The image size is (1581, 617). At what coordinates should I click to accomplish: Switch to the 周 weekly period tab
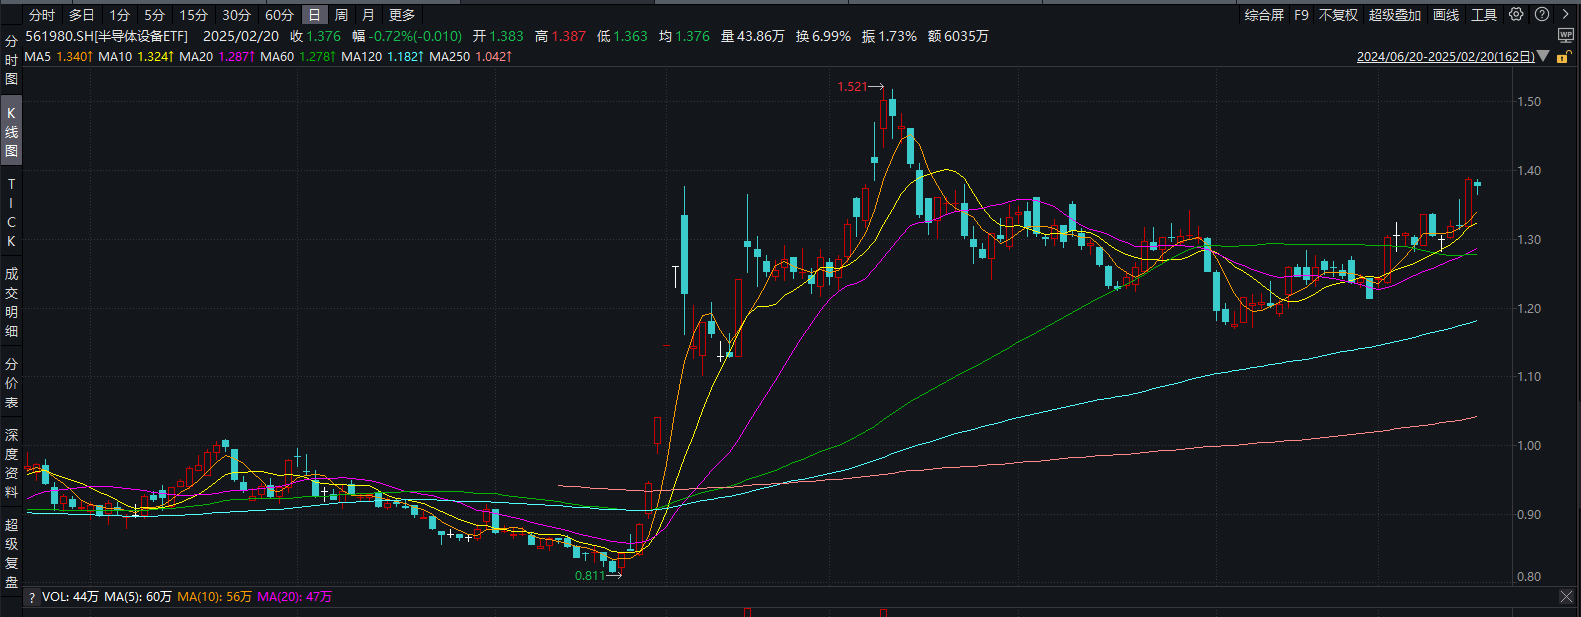(341, 15)
